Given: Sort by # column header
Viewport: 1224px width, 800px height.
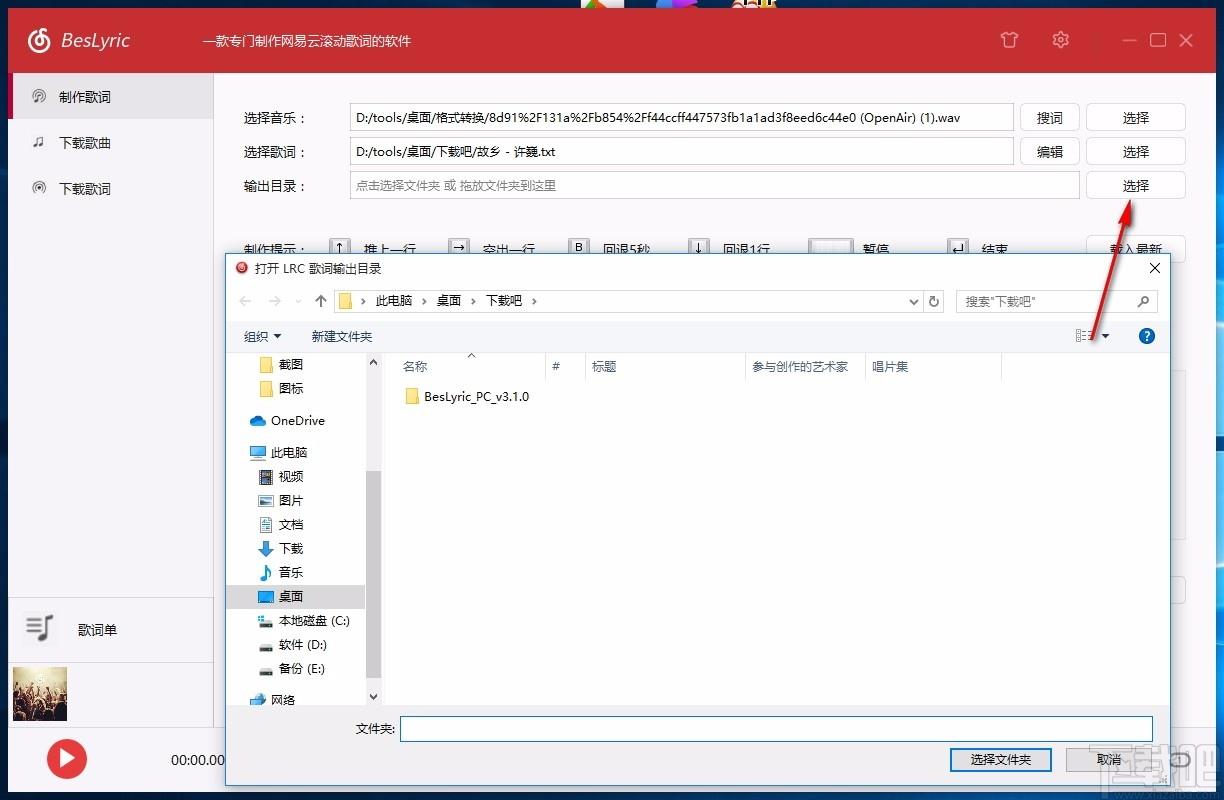Looking at the screenshot, I should [x=565, y=366].
